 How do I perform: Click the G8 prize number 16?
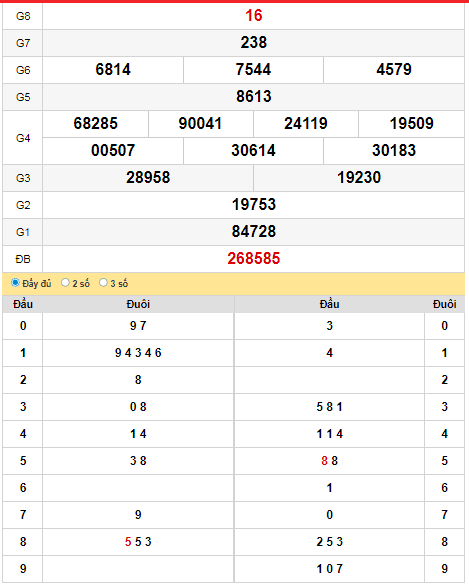254,16
